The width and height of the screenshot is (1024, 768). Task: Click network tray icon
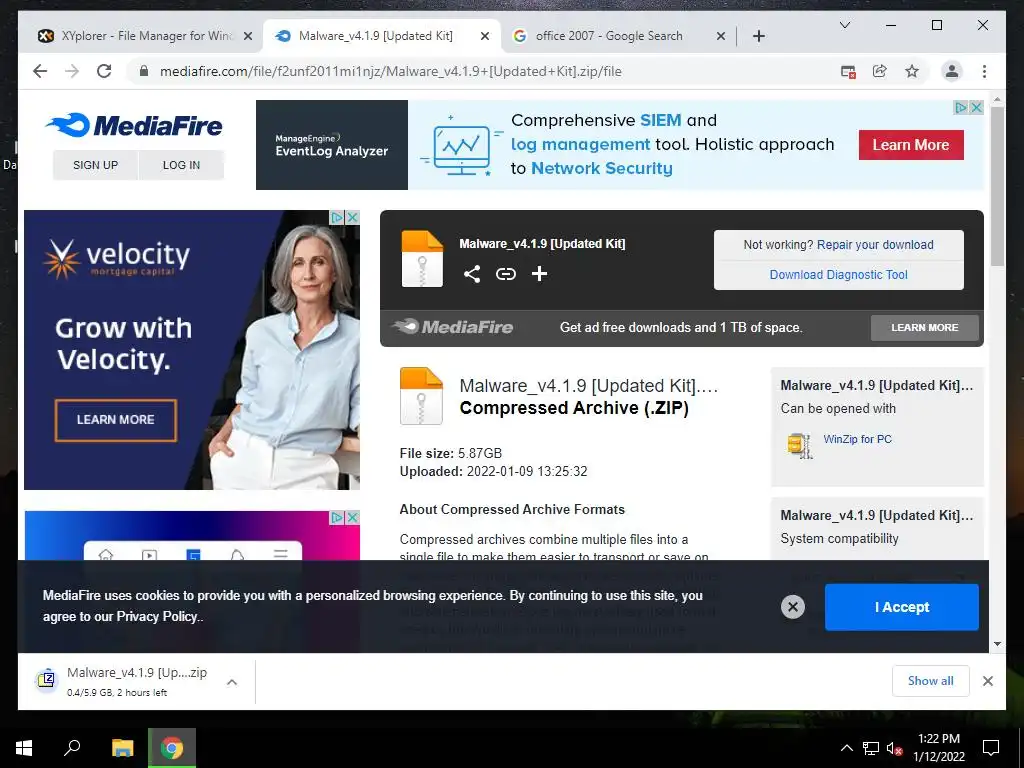click(x=871, y=748)
